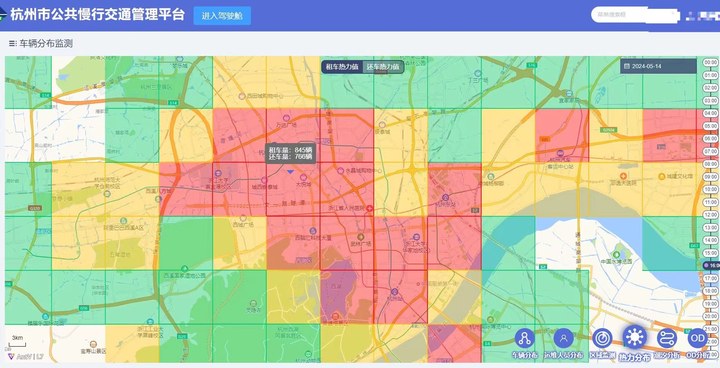Open the 车辆分布 vehicle distribution icon
The height and width of the screenshot is (368, 720).
point(524,339)
